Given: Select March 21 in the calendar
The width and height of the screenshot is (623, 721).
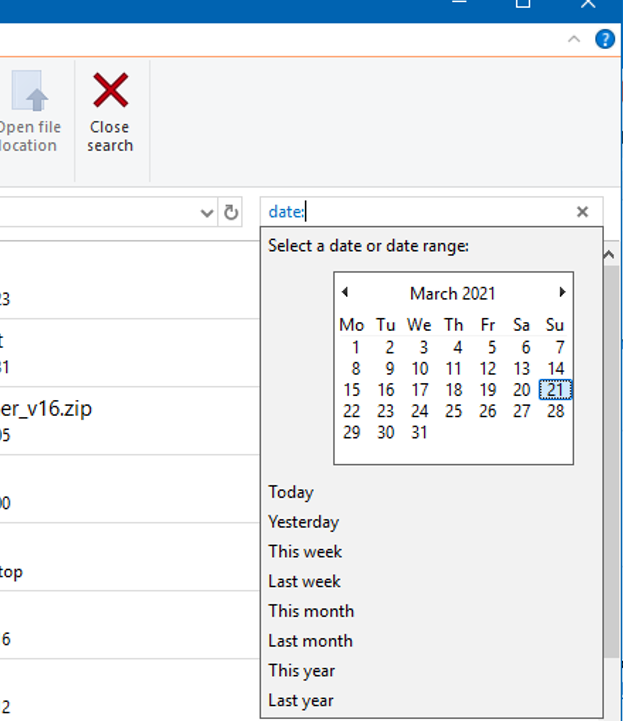Looking at the screenshot, I should coord(555,390).
